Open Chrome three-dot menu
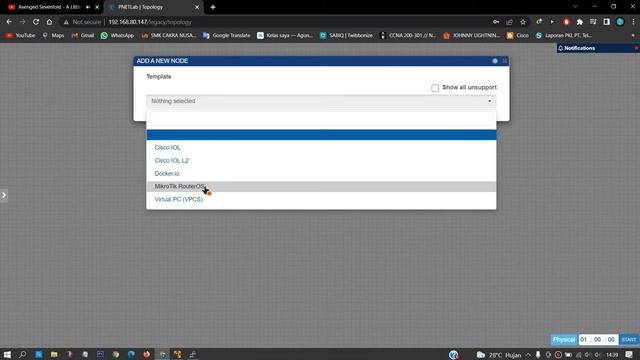Screen dimensions: 640x360 point(633,22)
